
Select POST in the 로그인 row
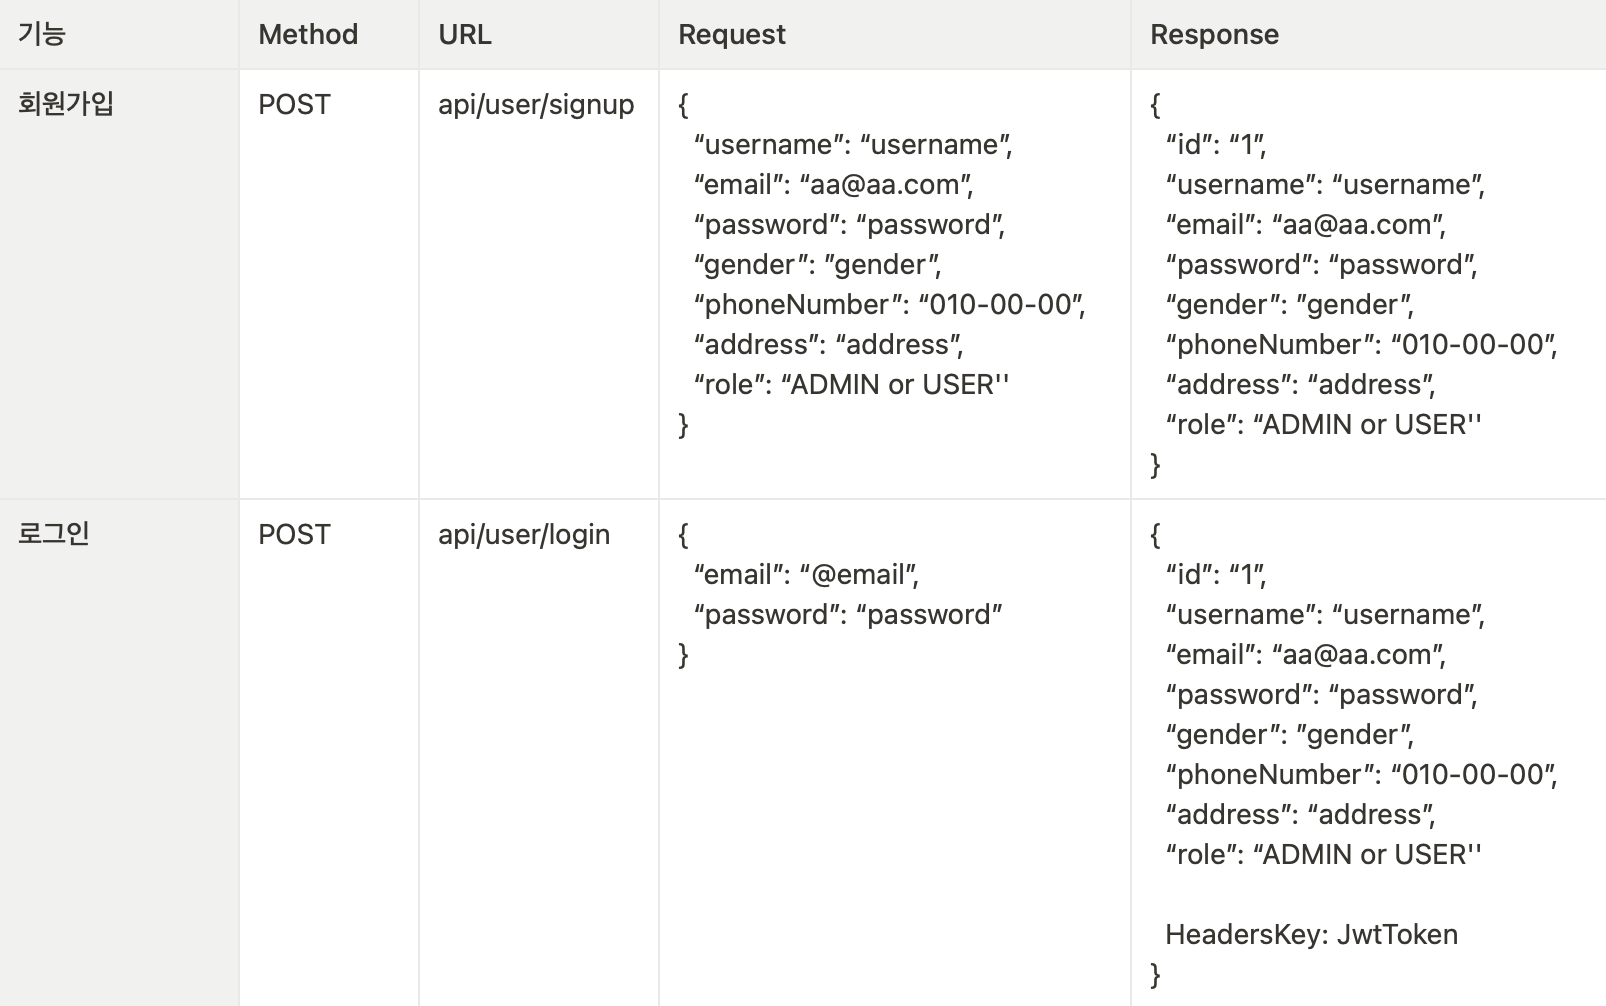[x=294, y=534]
